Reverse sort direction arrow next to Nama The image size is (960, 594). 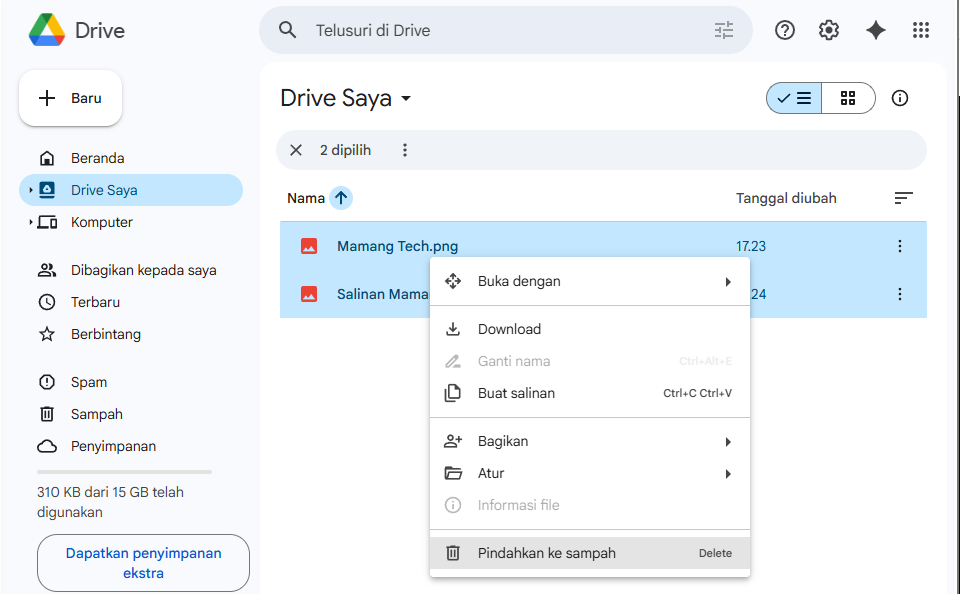coord(341,198)
